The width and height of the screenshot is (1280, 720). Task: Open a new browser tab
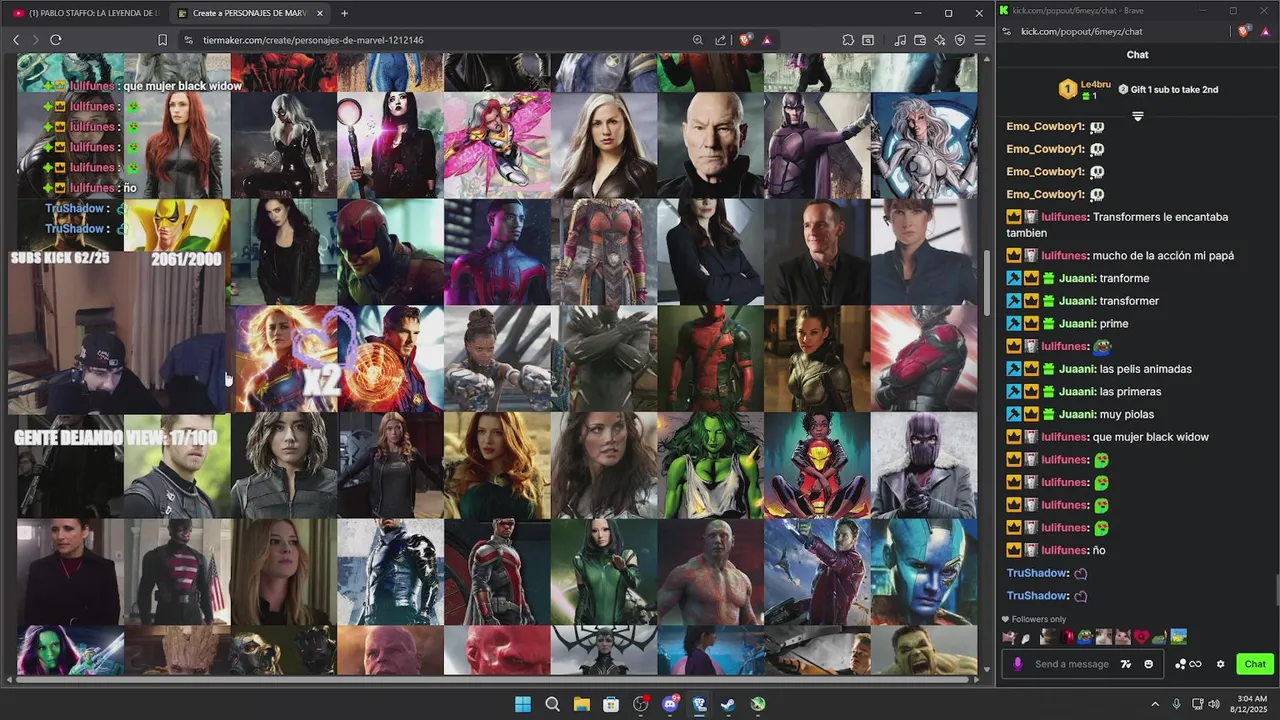[x=344, y=13]
